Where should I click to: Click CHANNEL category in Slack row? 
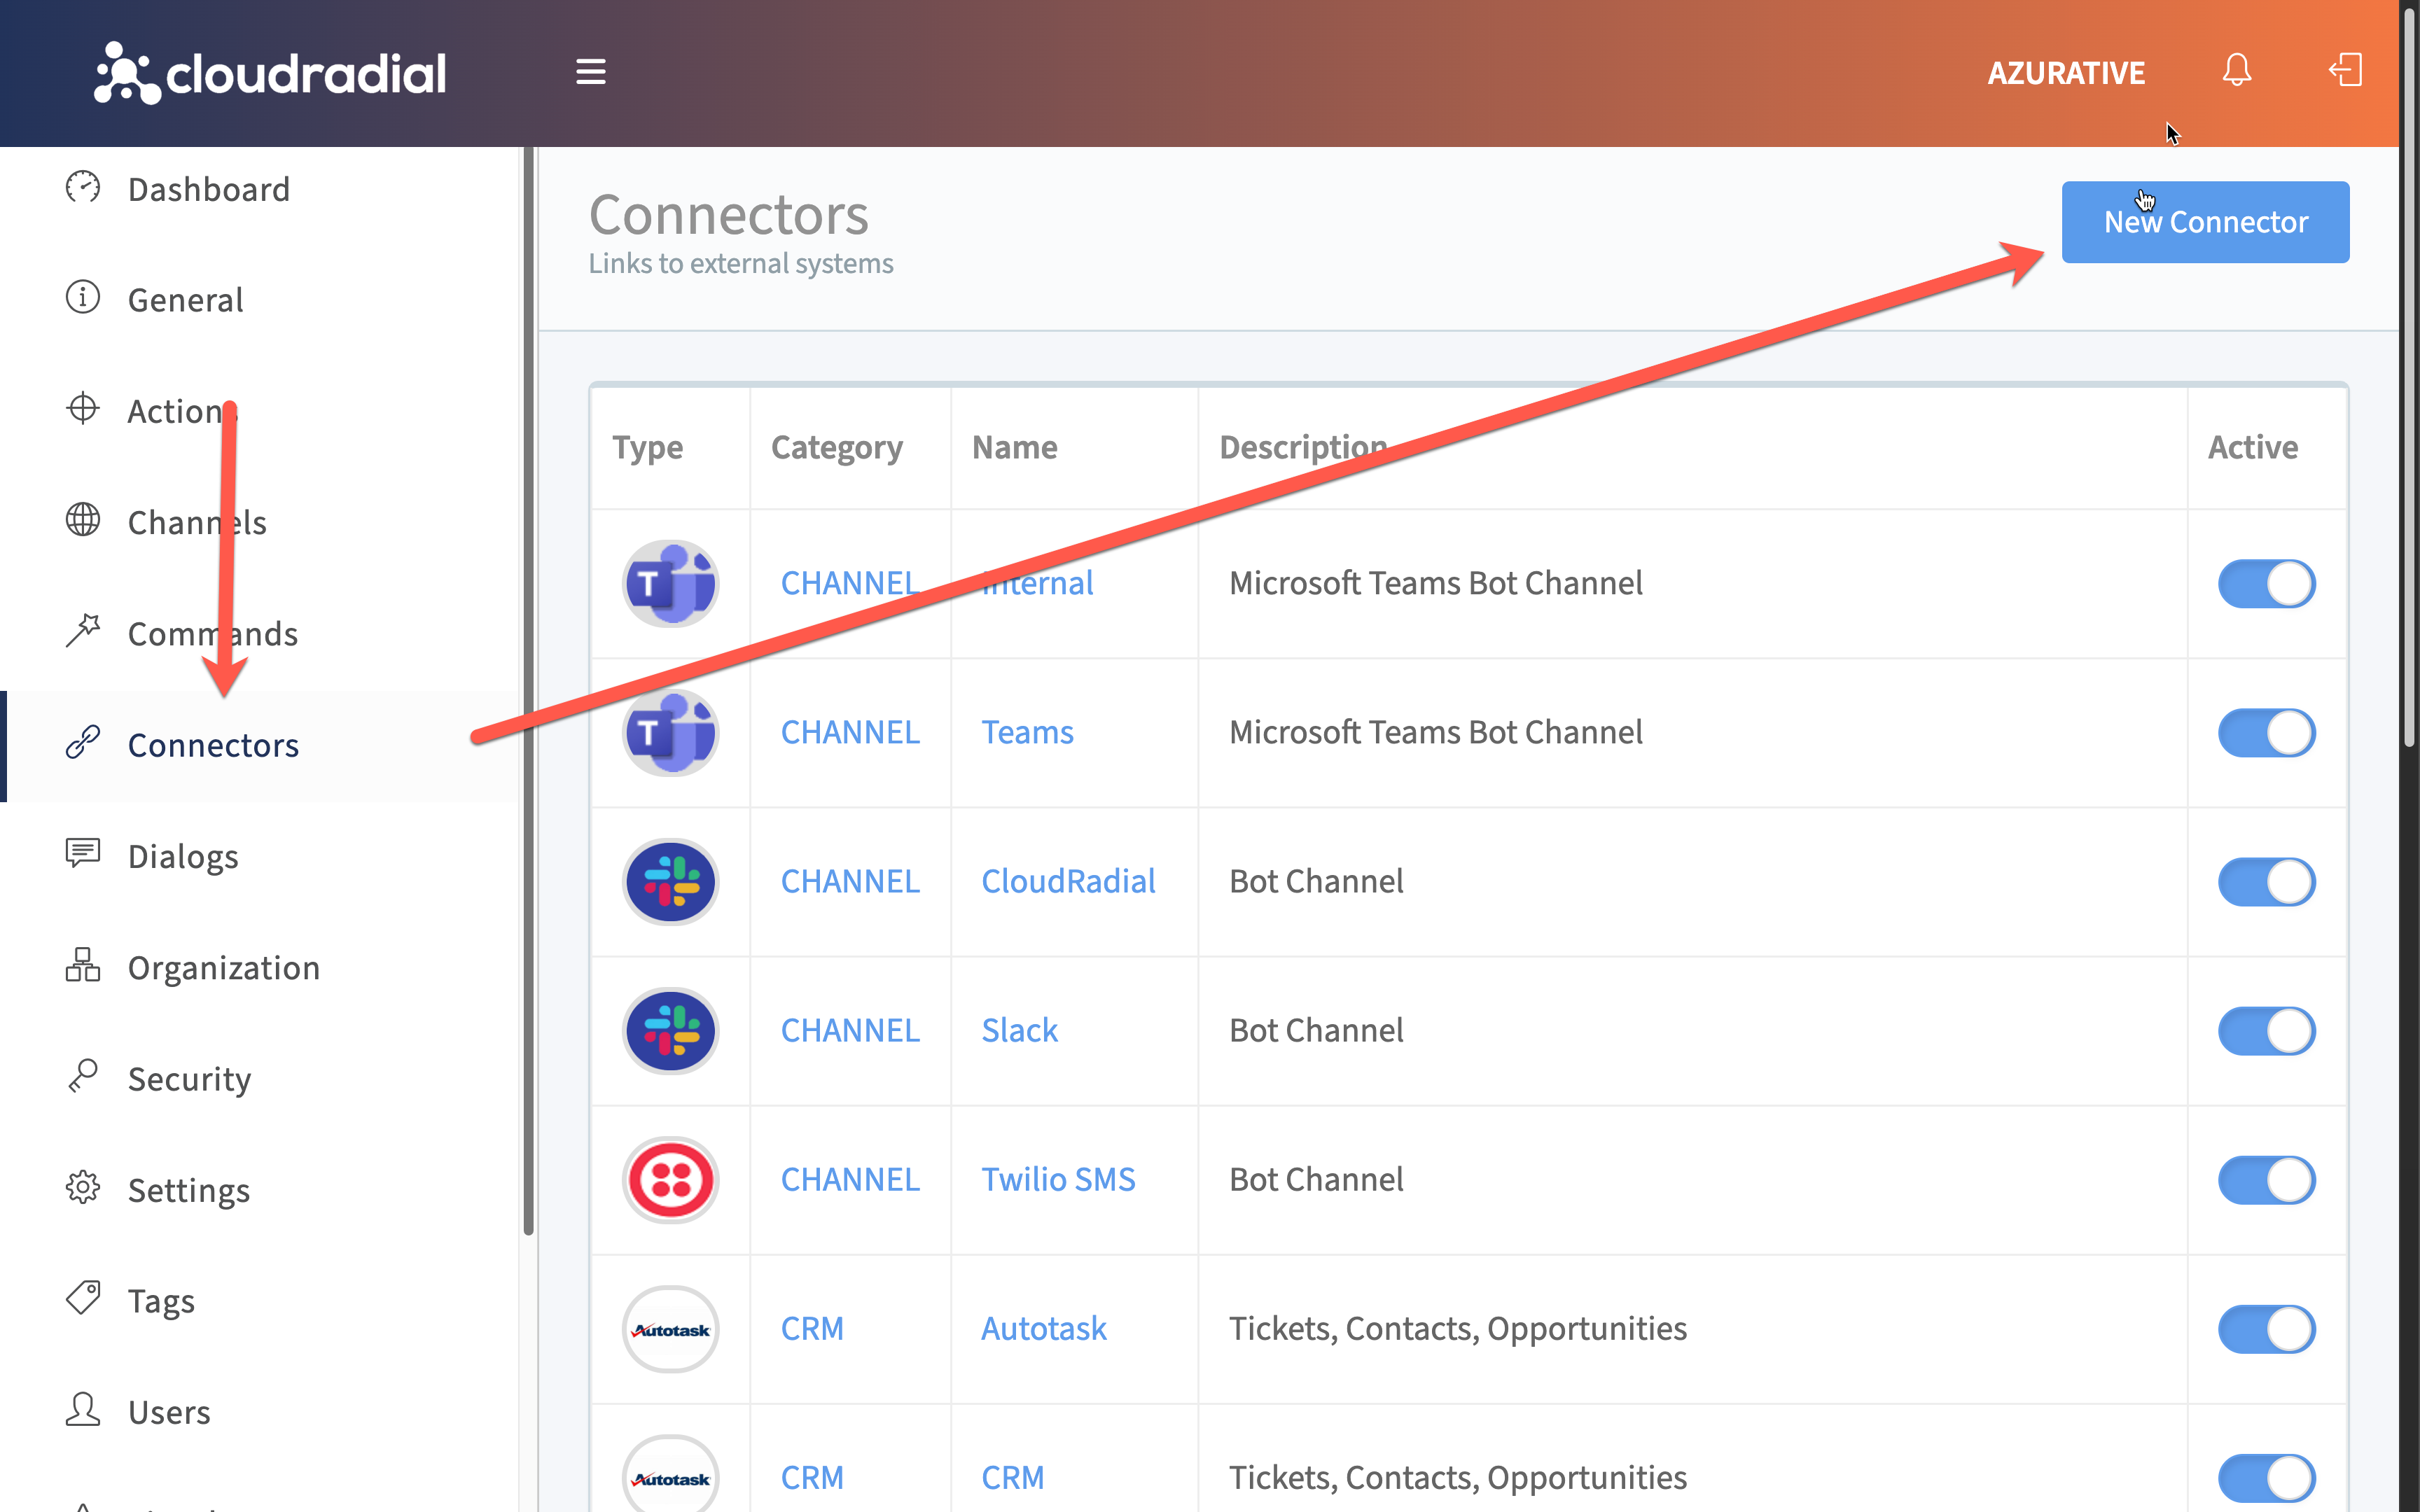[850, 1030]
